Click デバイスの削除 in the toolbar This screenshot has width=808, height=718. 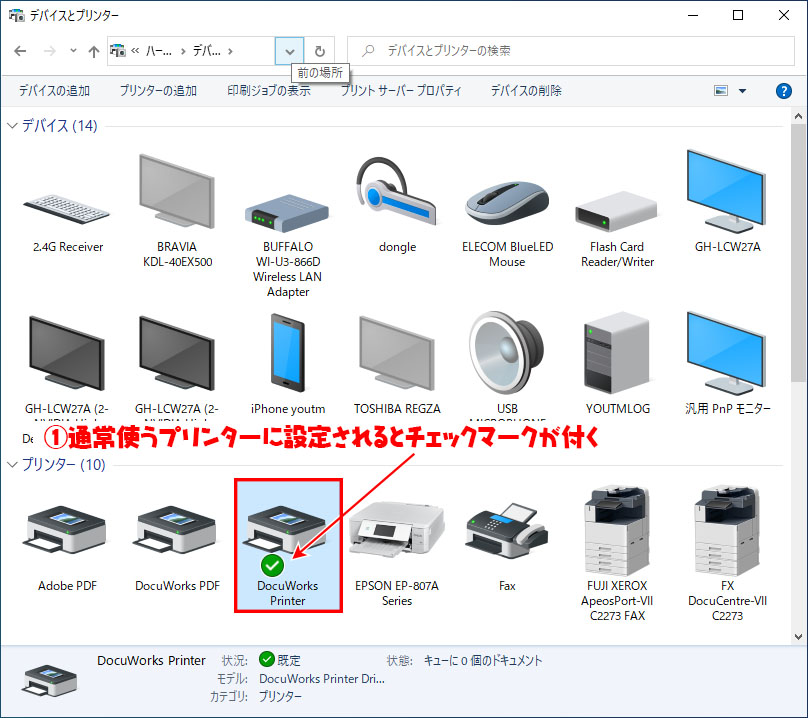(526, 91)
